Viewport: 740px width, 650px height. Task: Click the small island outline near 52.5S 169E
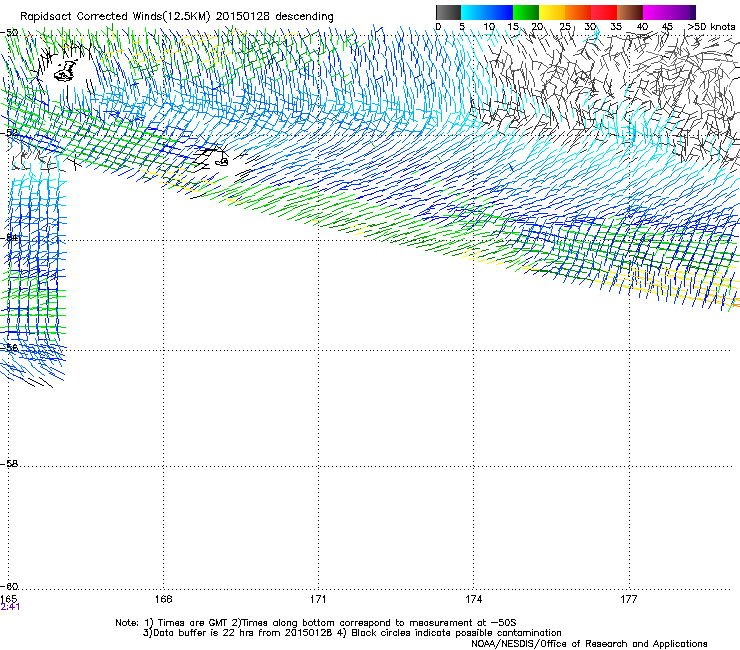point(222,161)
